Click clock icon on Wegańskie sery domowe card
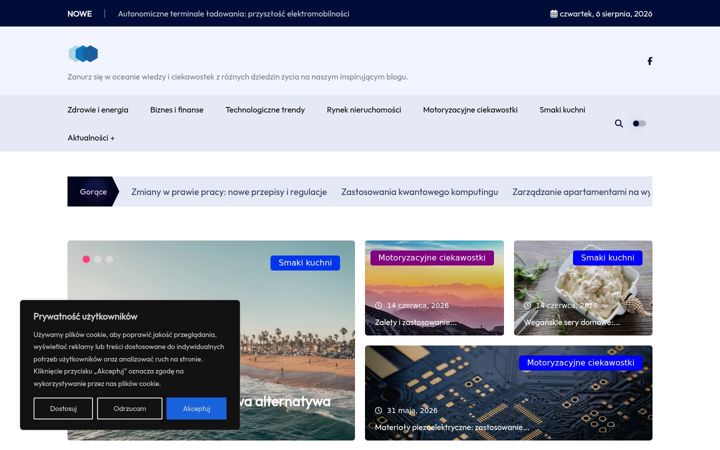This screenshot has height=450, width=720. click(527, 305)
